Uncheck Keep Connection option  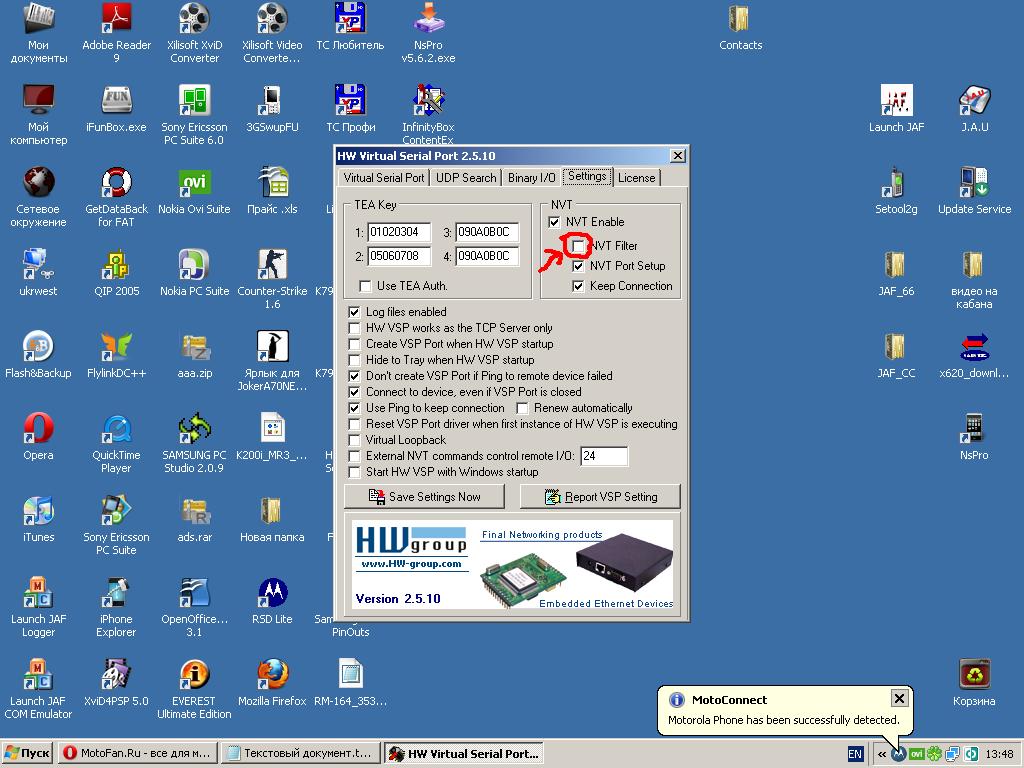tap(578, 286)
